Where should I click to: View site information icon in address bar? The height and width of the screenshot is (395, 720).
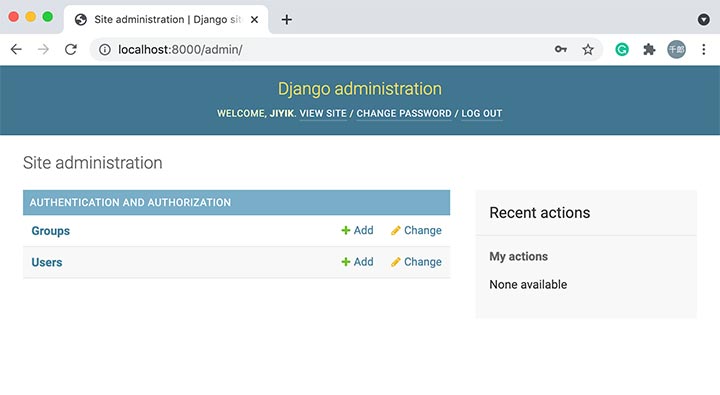105,49
